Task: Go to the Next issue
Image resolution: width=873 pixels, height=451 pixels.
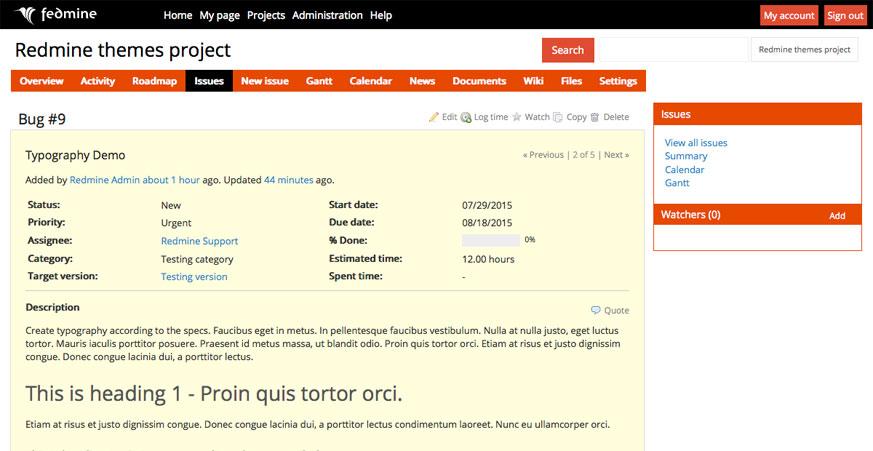Action: tap(616, 155)
